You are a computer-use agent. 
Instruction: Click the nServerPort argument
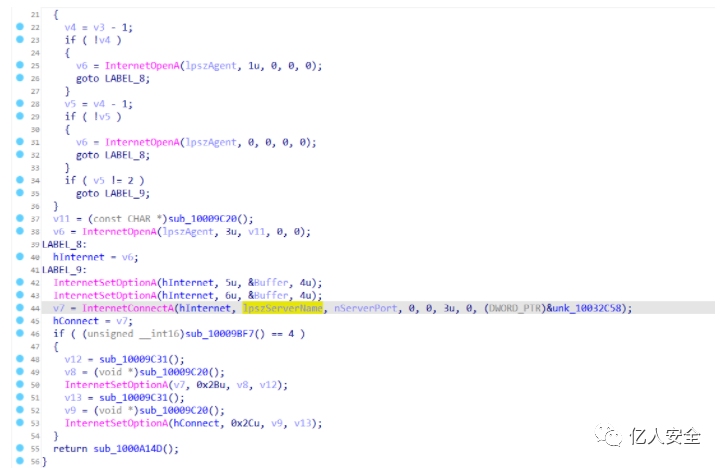tap(365, 308)
